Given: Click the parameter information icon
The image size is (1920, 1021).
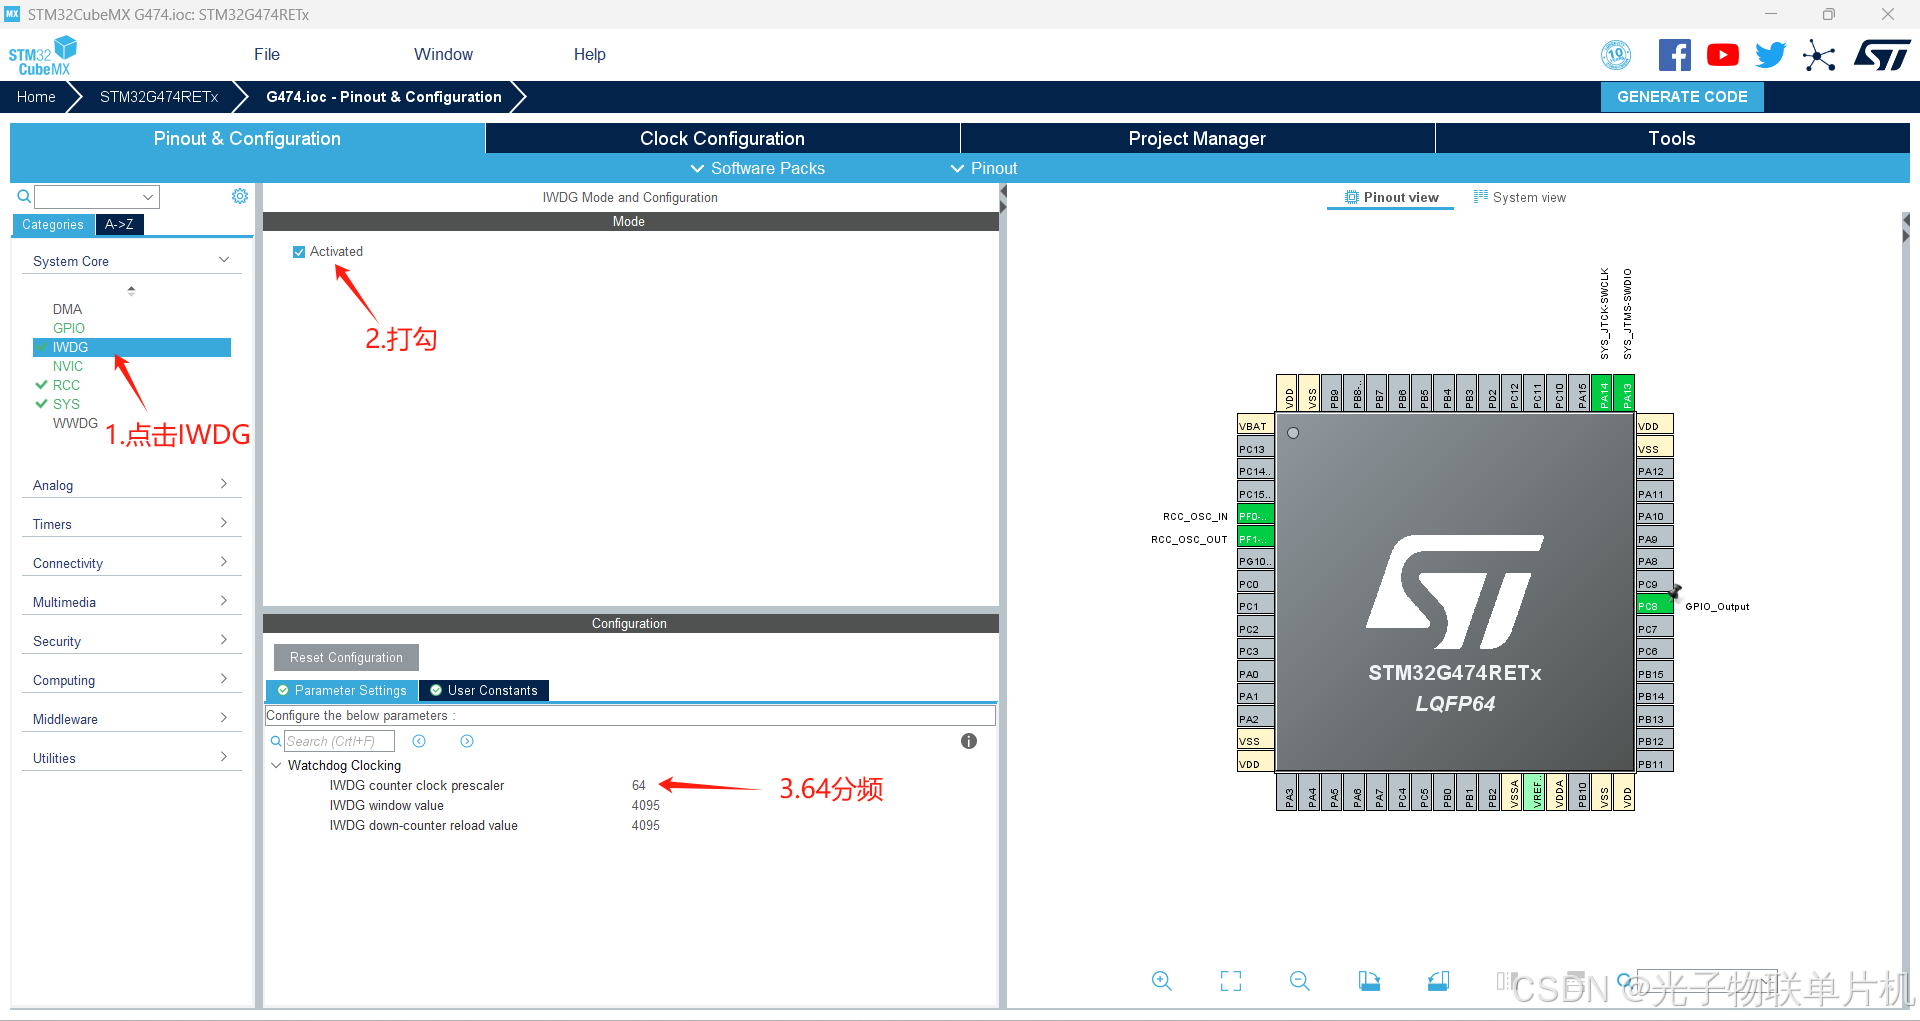Looking at the screenshot, I should (968, 741).
